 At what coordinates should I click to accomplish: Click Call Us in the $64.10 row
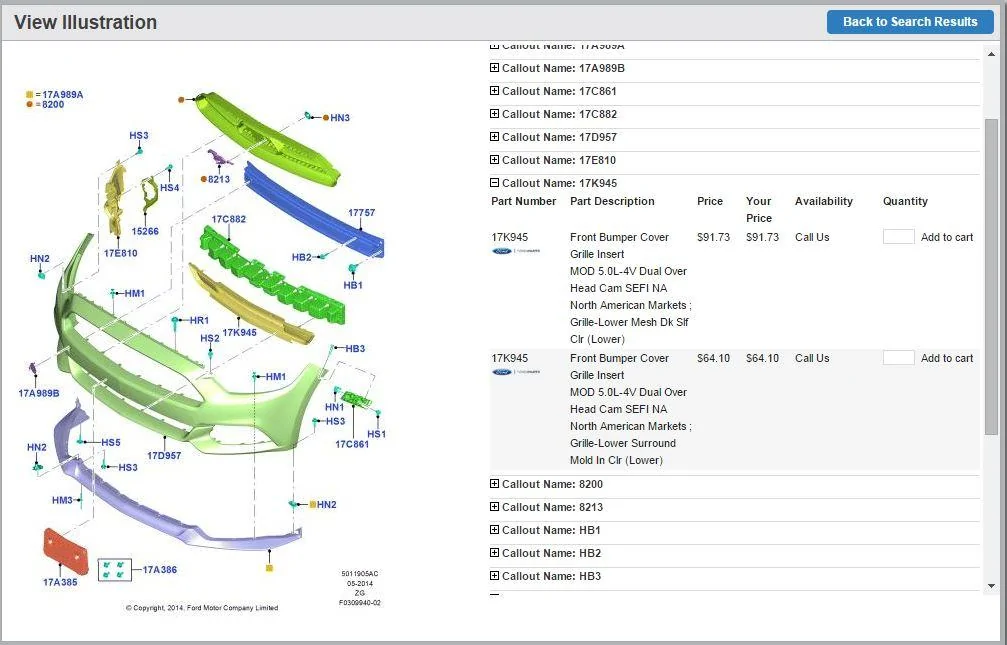tap(812, 358)
